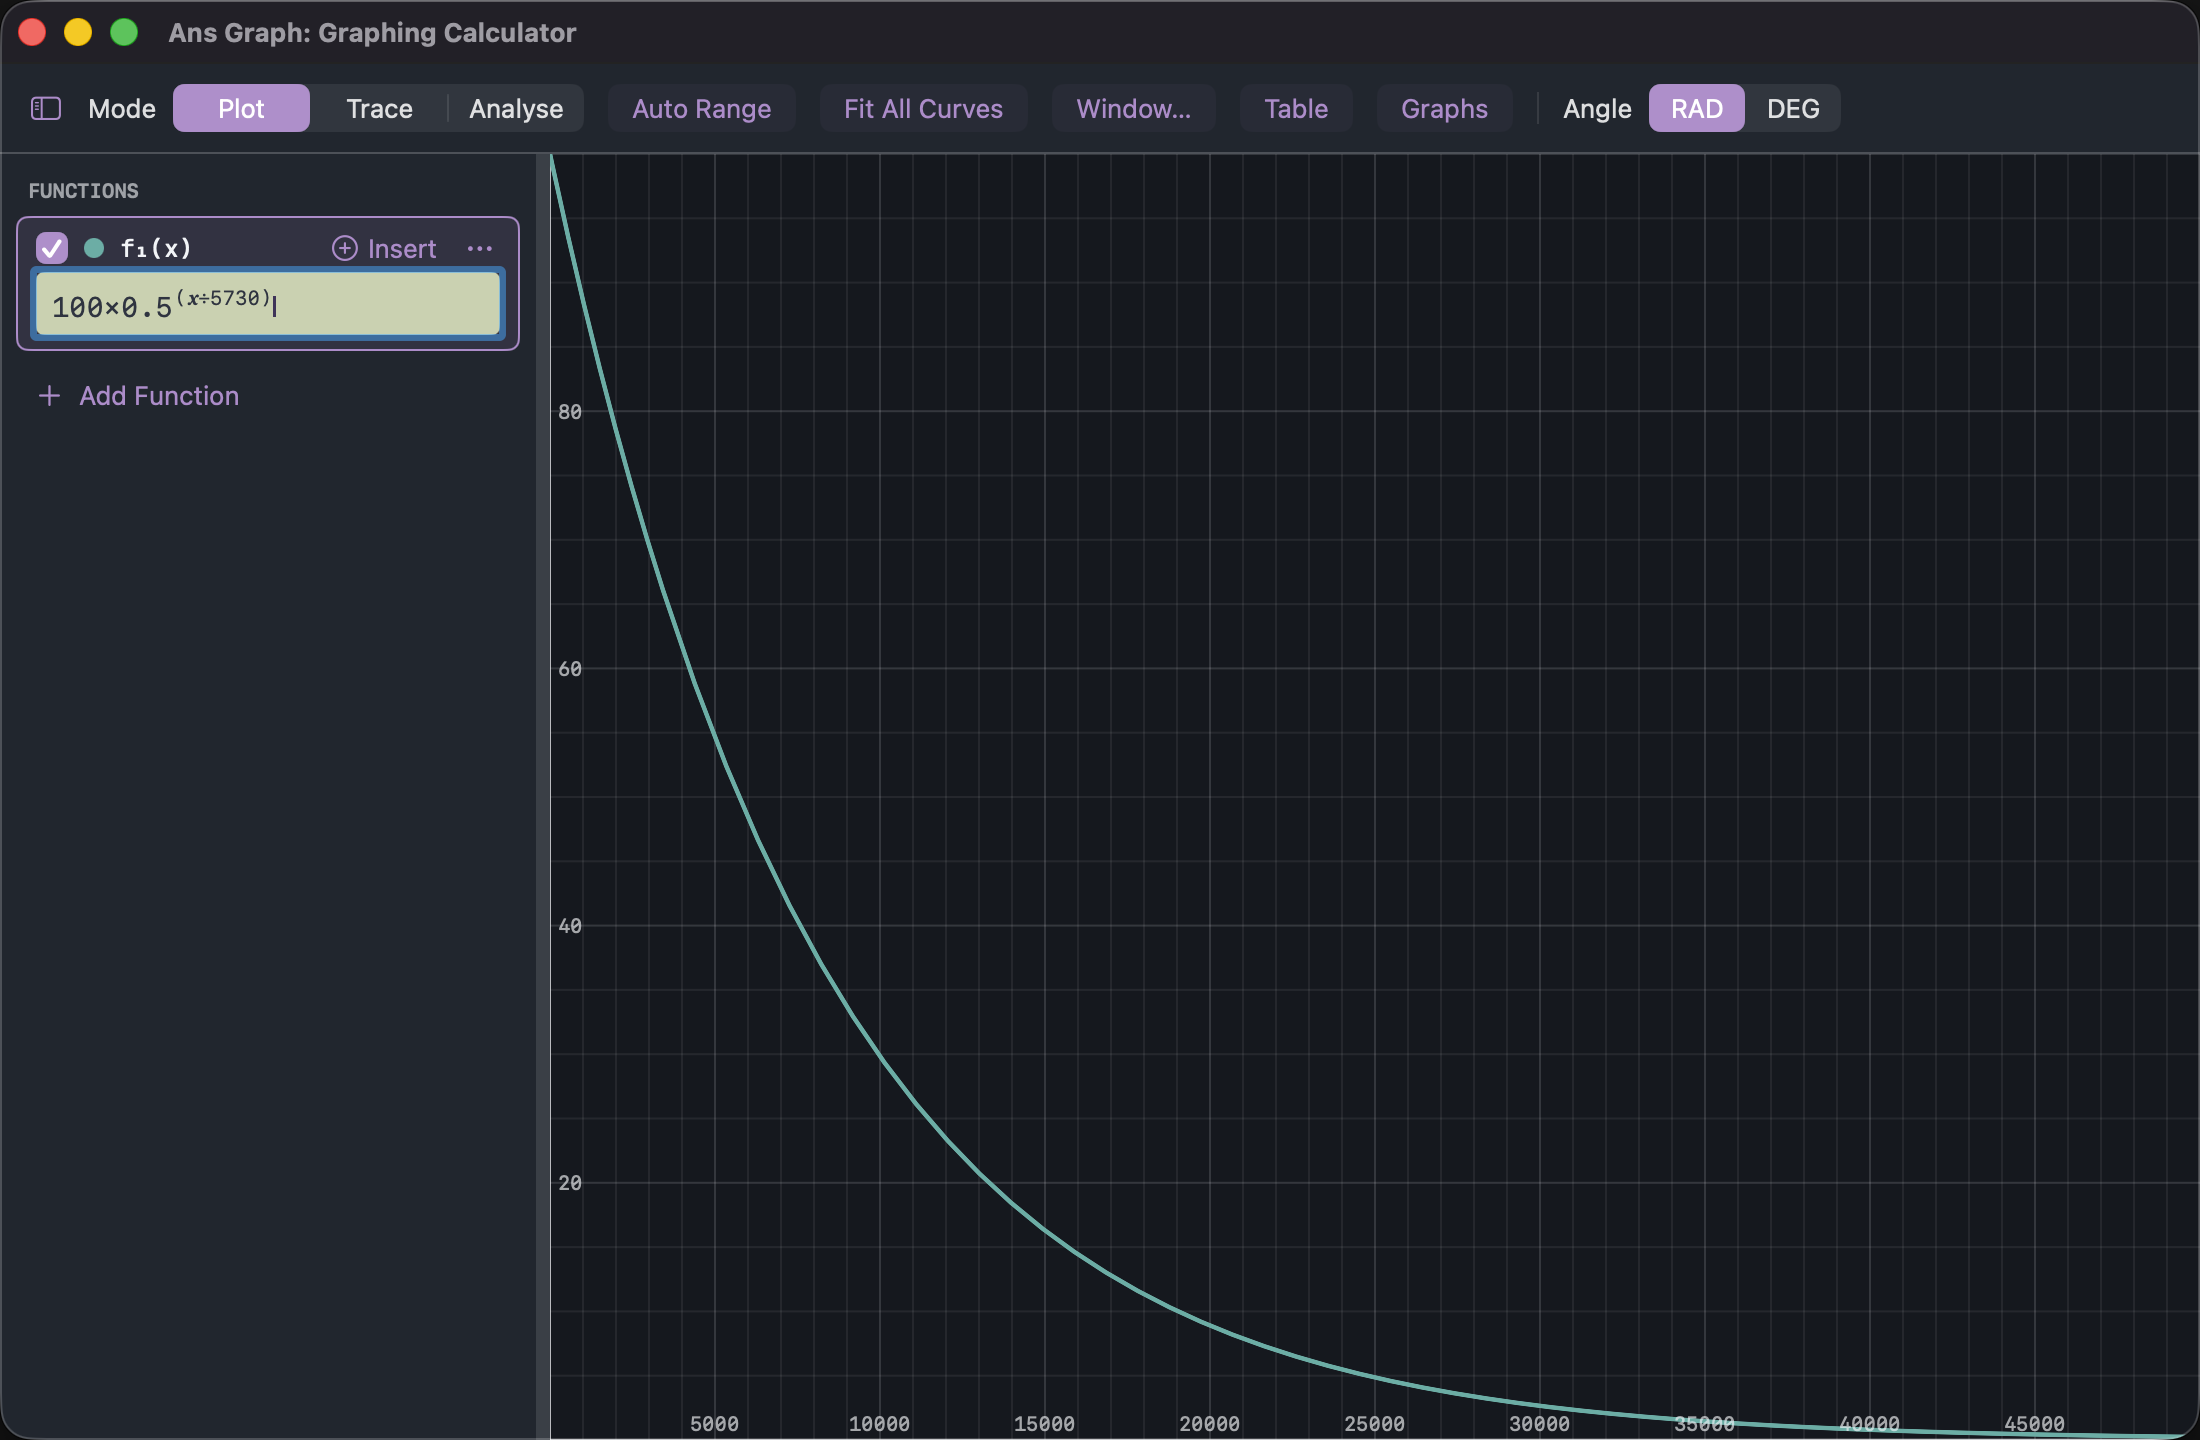Viewport: 2200px width, 1440px height.
Task: Focus the 100×0.5^(x÷5730) expression field
Action: click(x=268, y=304)
